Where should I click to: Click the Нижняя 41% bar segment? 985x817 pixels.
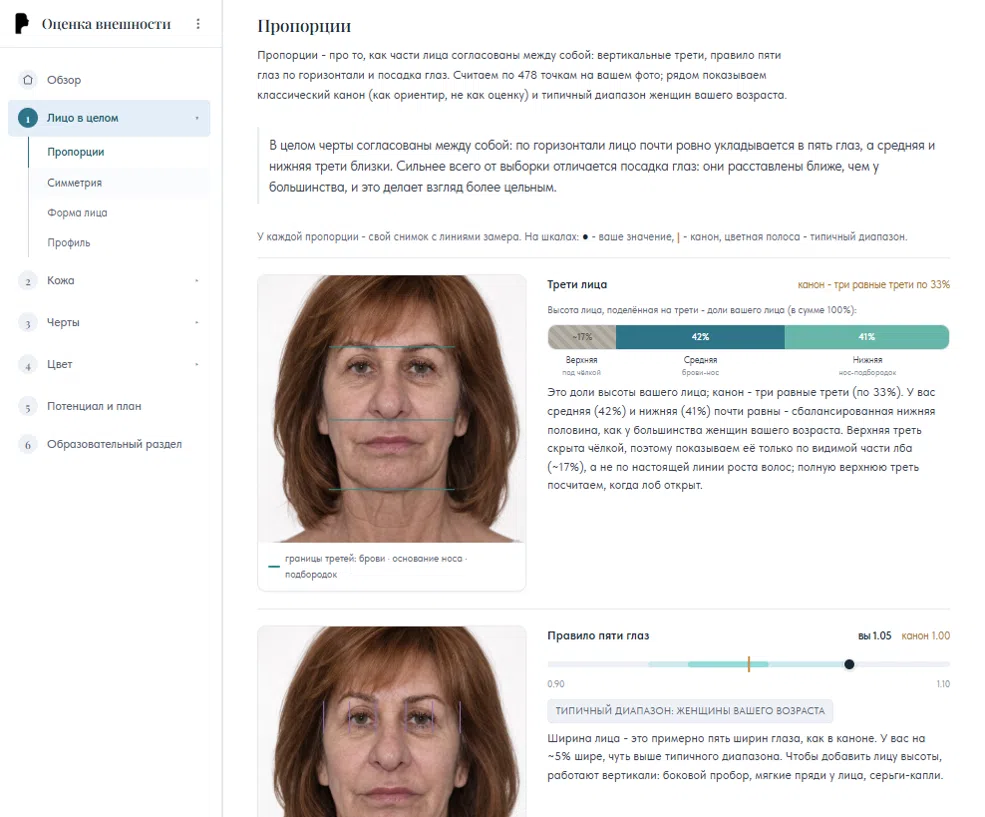point(867,337)
